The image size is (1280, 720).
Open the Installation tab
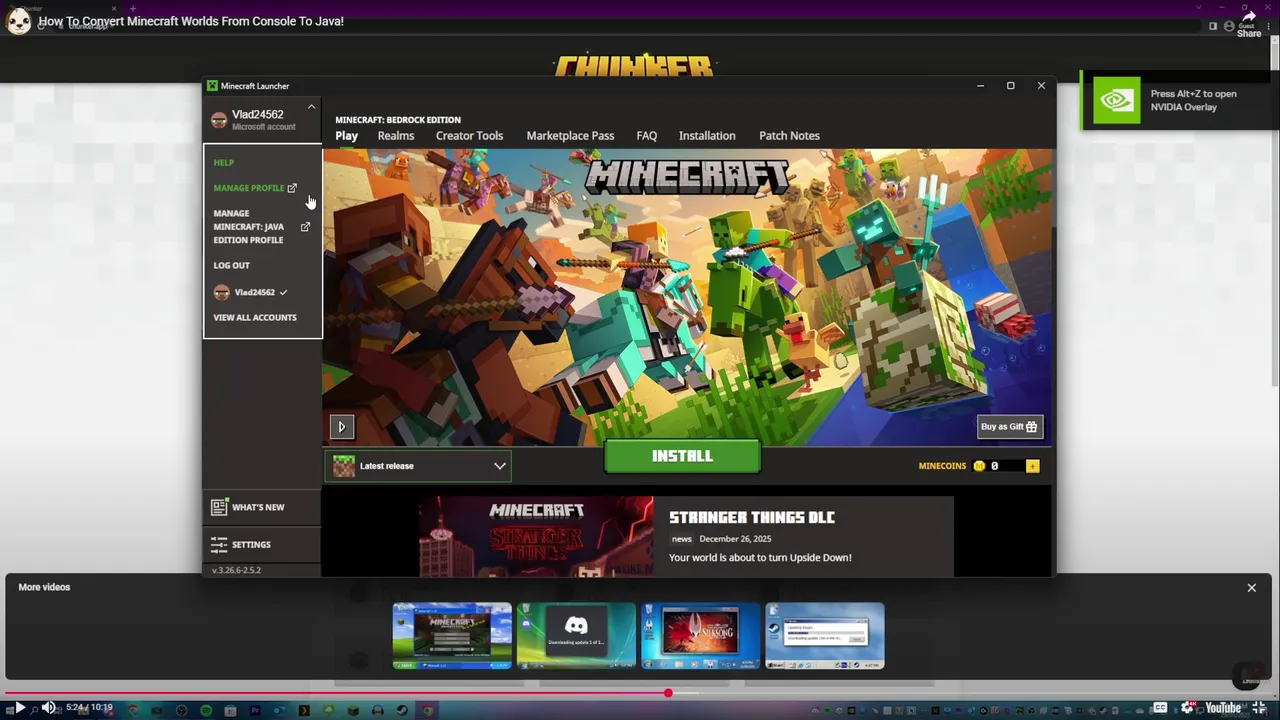(x=707, y=136)
